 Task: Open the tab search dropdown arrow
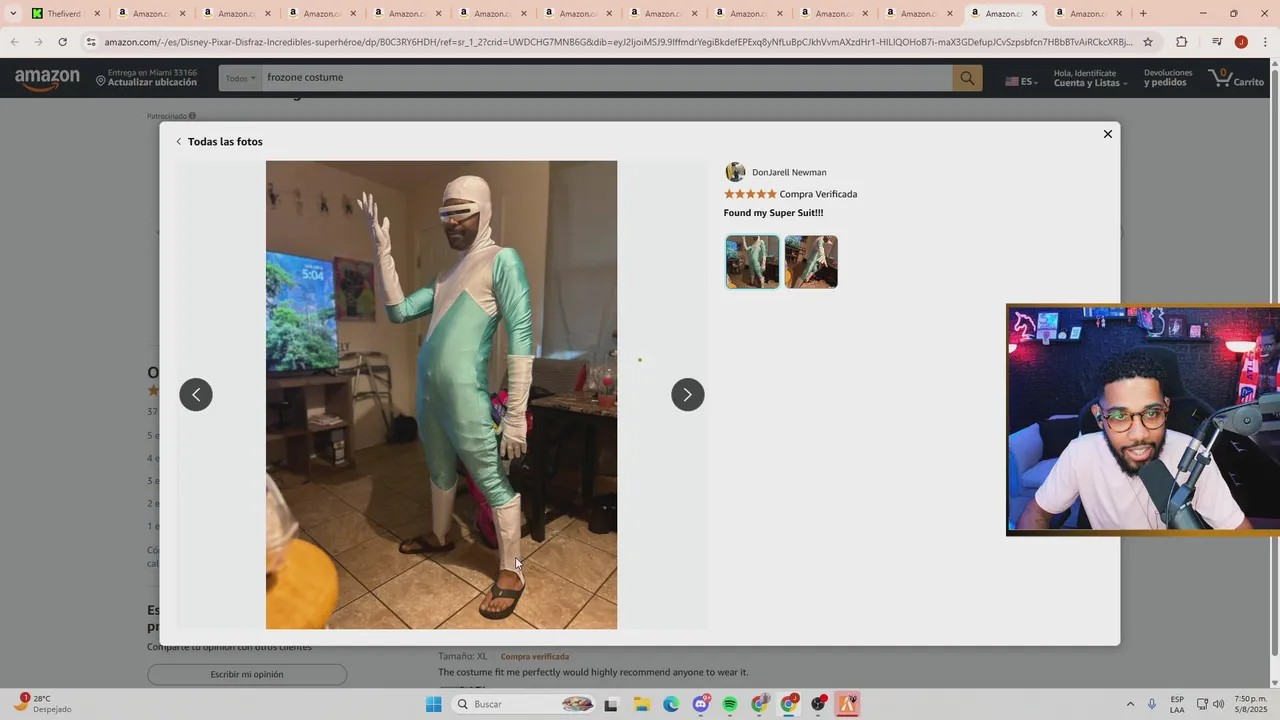click(12, 13)
